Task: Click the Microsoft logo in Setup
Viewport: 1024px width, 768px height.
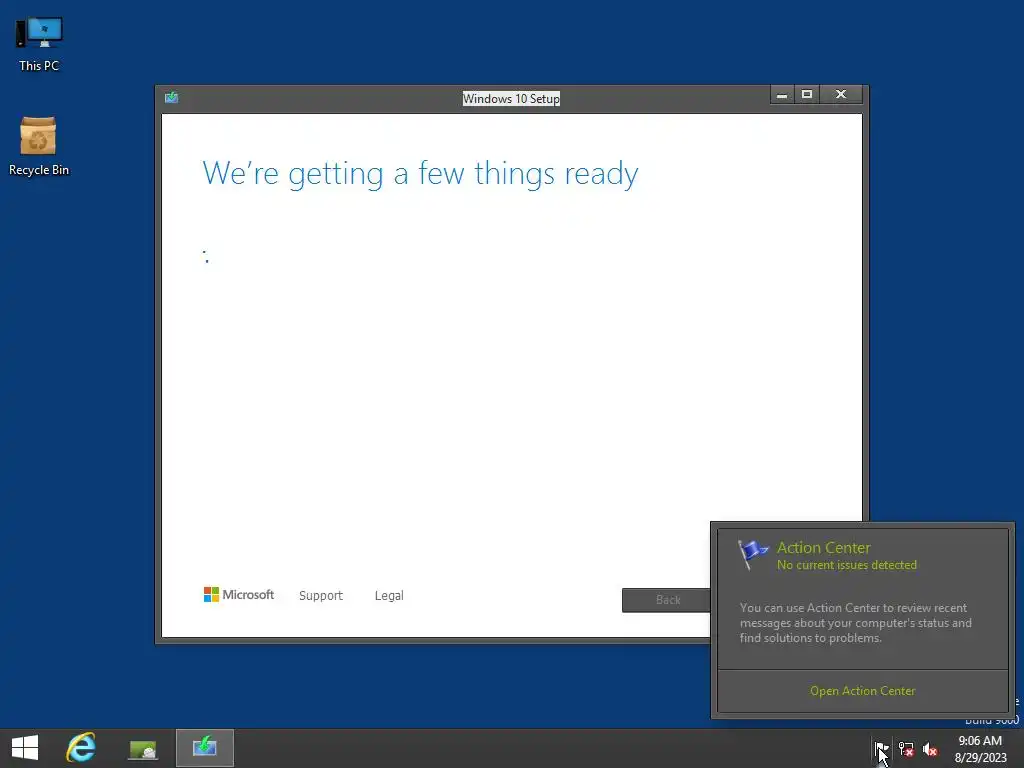Action: click(239, 594)
